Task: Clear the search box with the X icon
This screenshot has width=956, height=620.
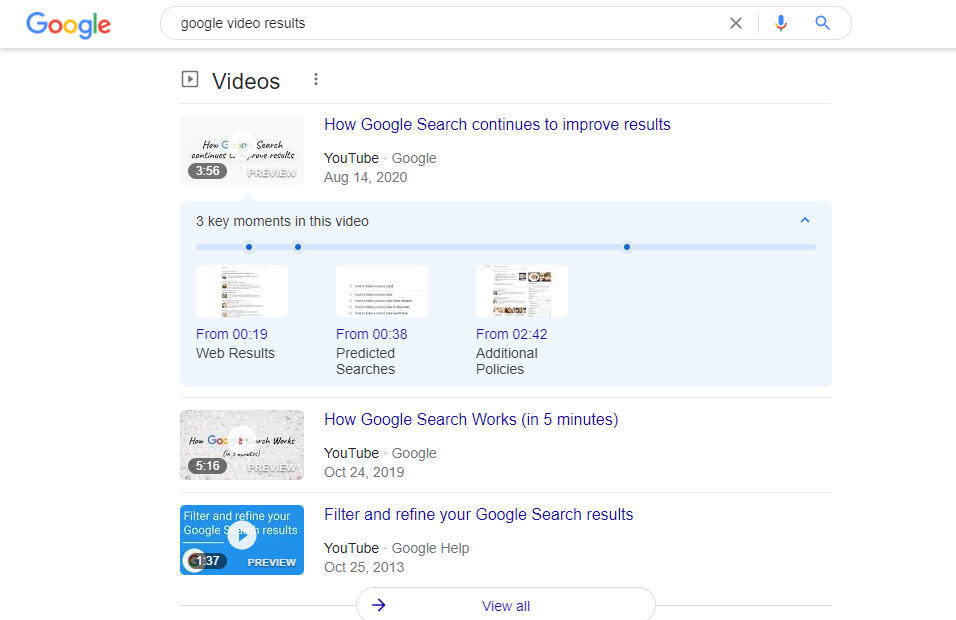Action: (x=736, y=23)
